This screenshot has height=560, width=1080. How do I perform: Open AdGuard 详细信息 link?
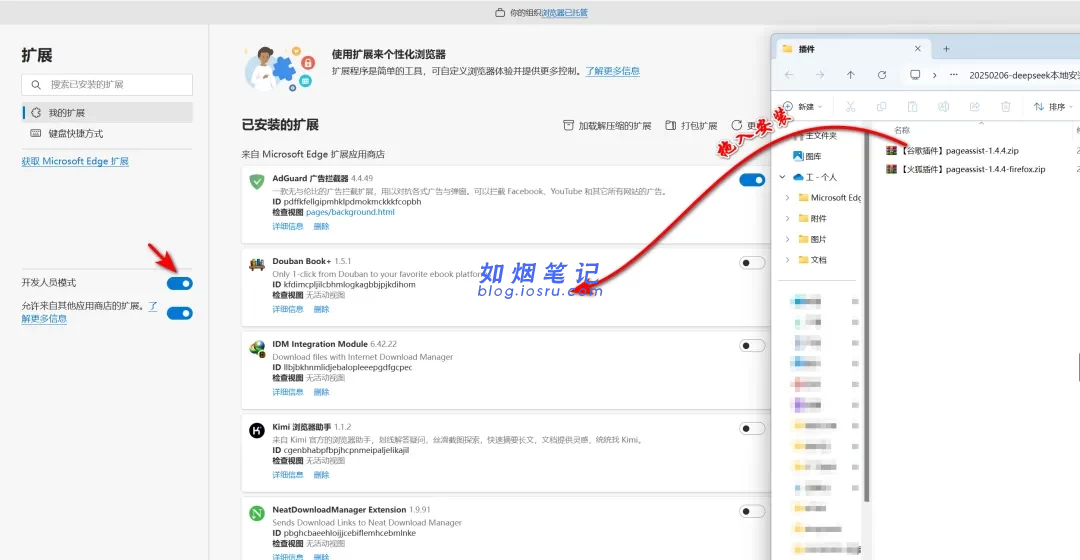[288, 226]
